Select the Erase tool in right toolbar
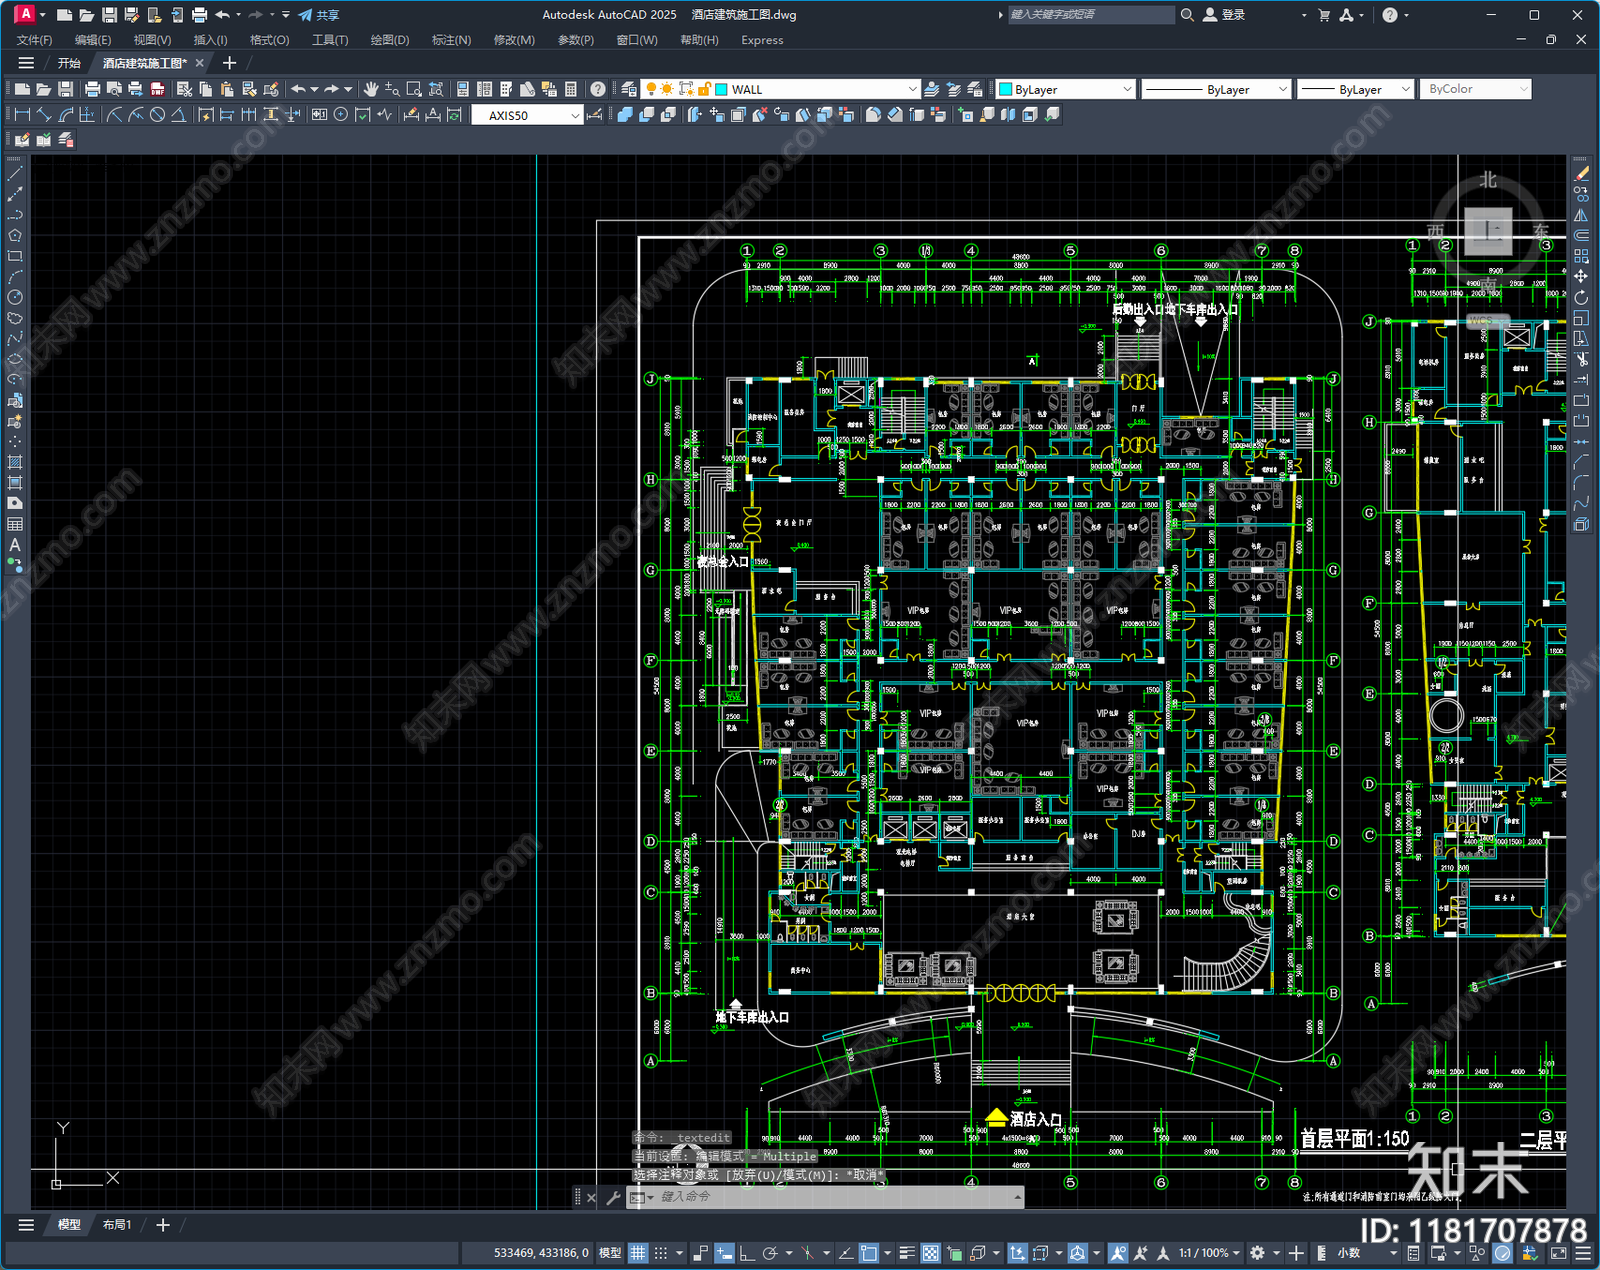Viewport: 1600px width, 1270px height. point(1581,174)
